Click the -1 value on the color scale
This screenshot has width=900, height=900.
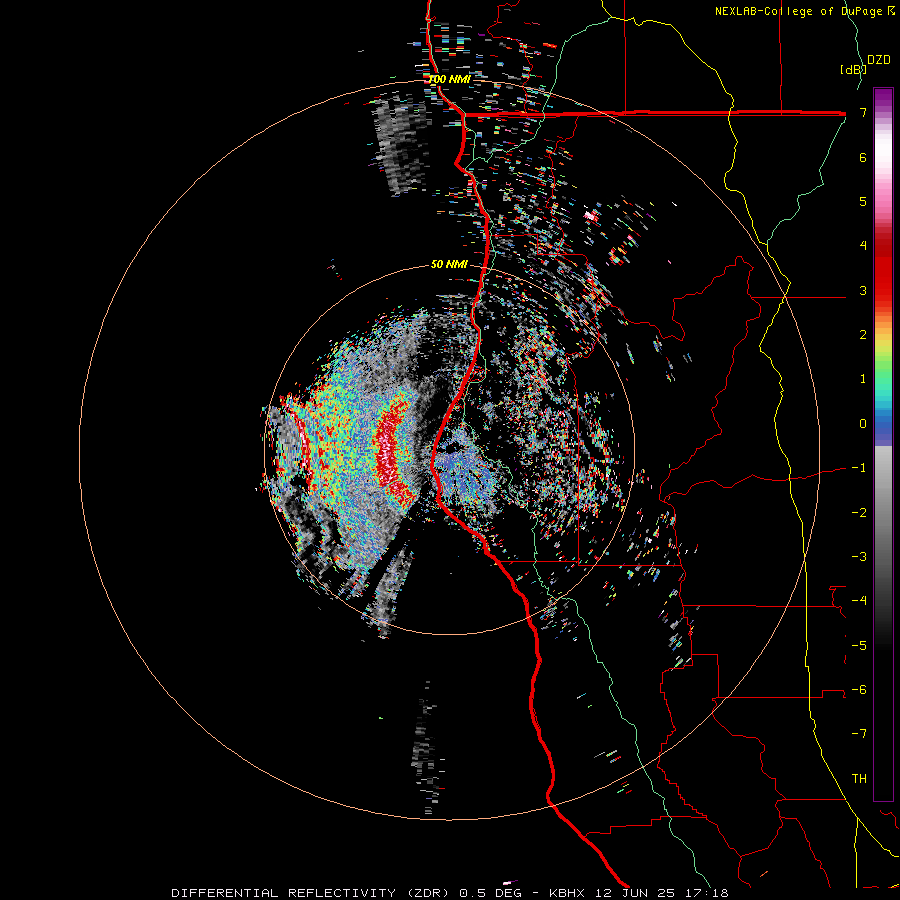[x=859, y=468]
